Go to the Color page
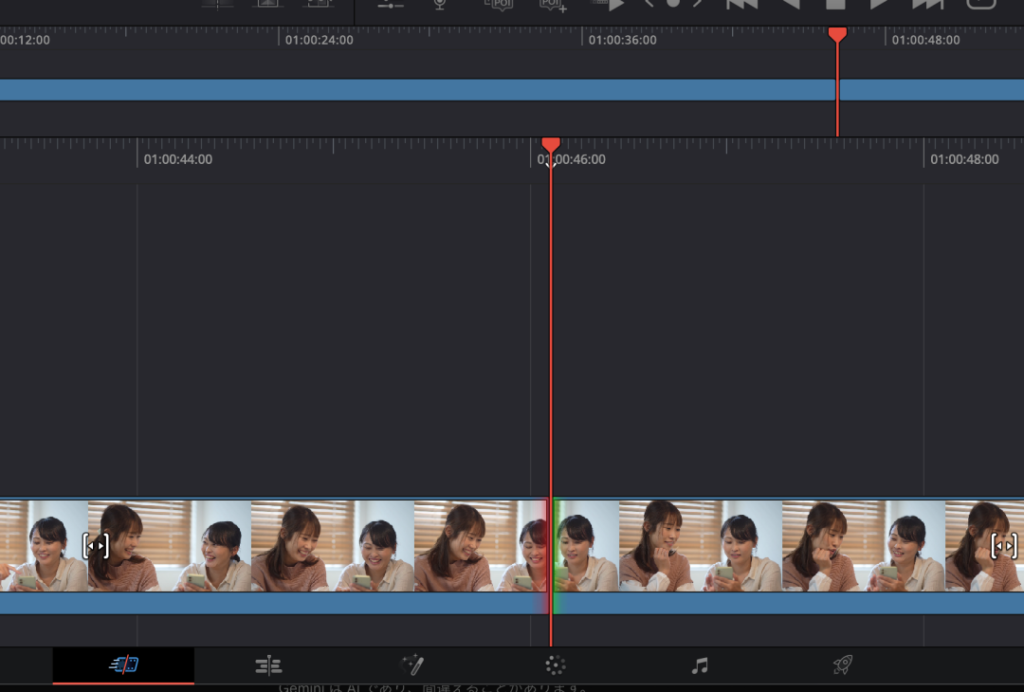The image size is (1024, 692). [556, 665]
